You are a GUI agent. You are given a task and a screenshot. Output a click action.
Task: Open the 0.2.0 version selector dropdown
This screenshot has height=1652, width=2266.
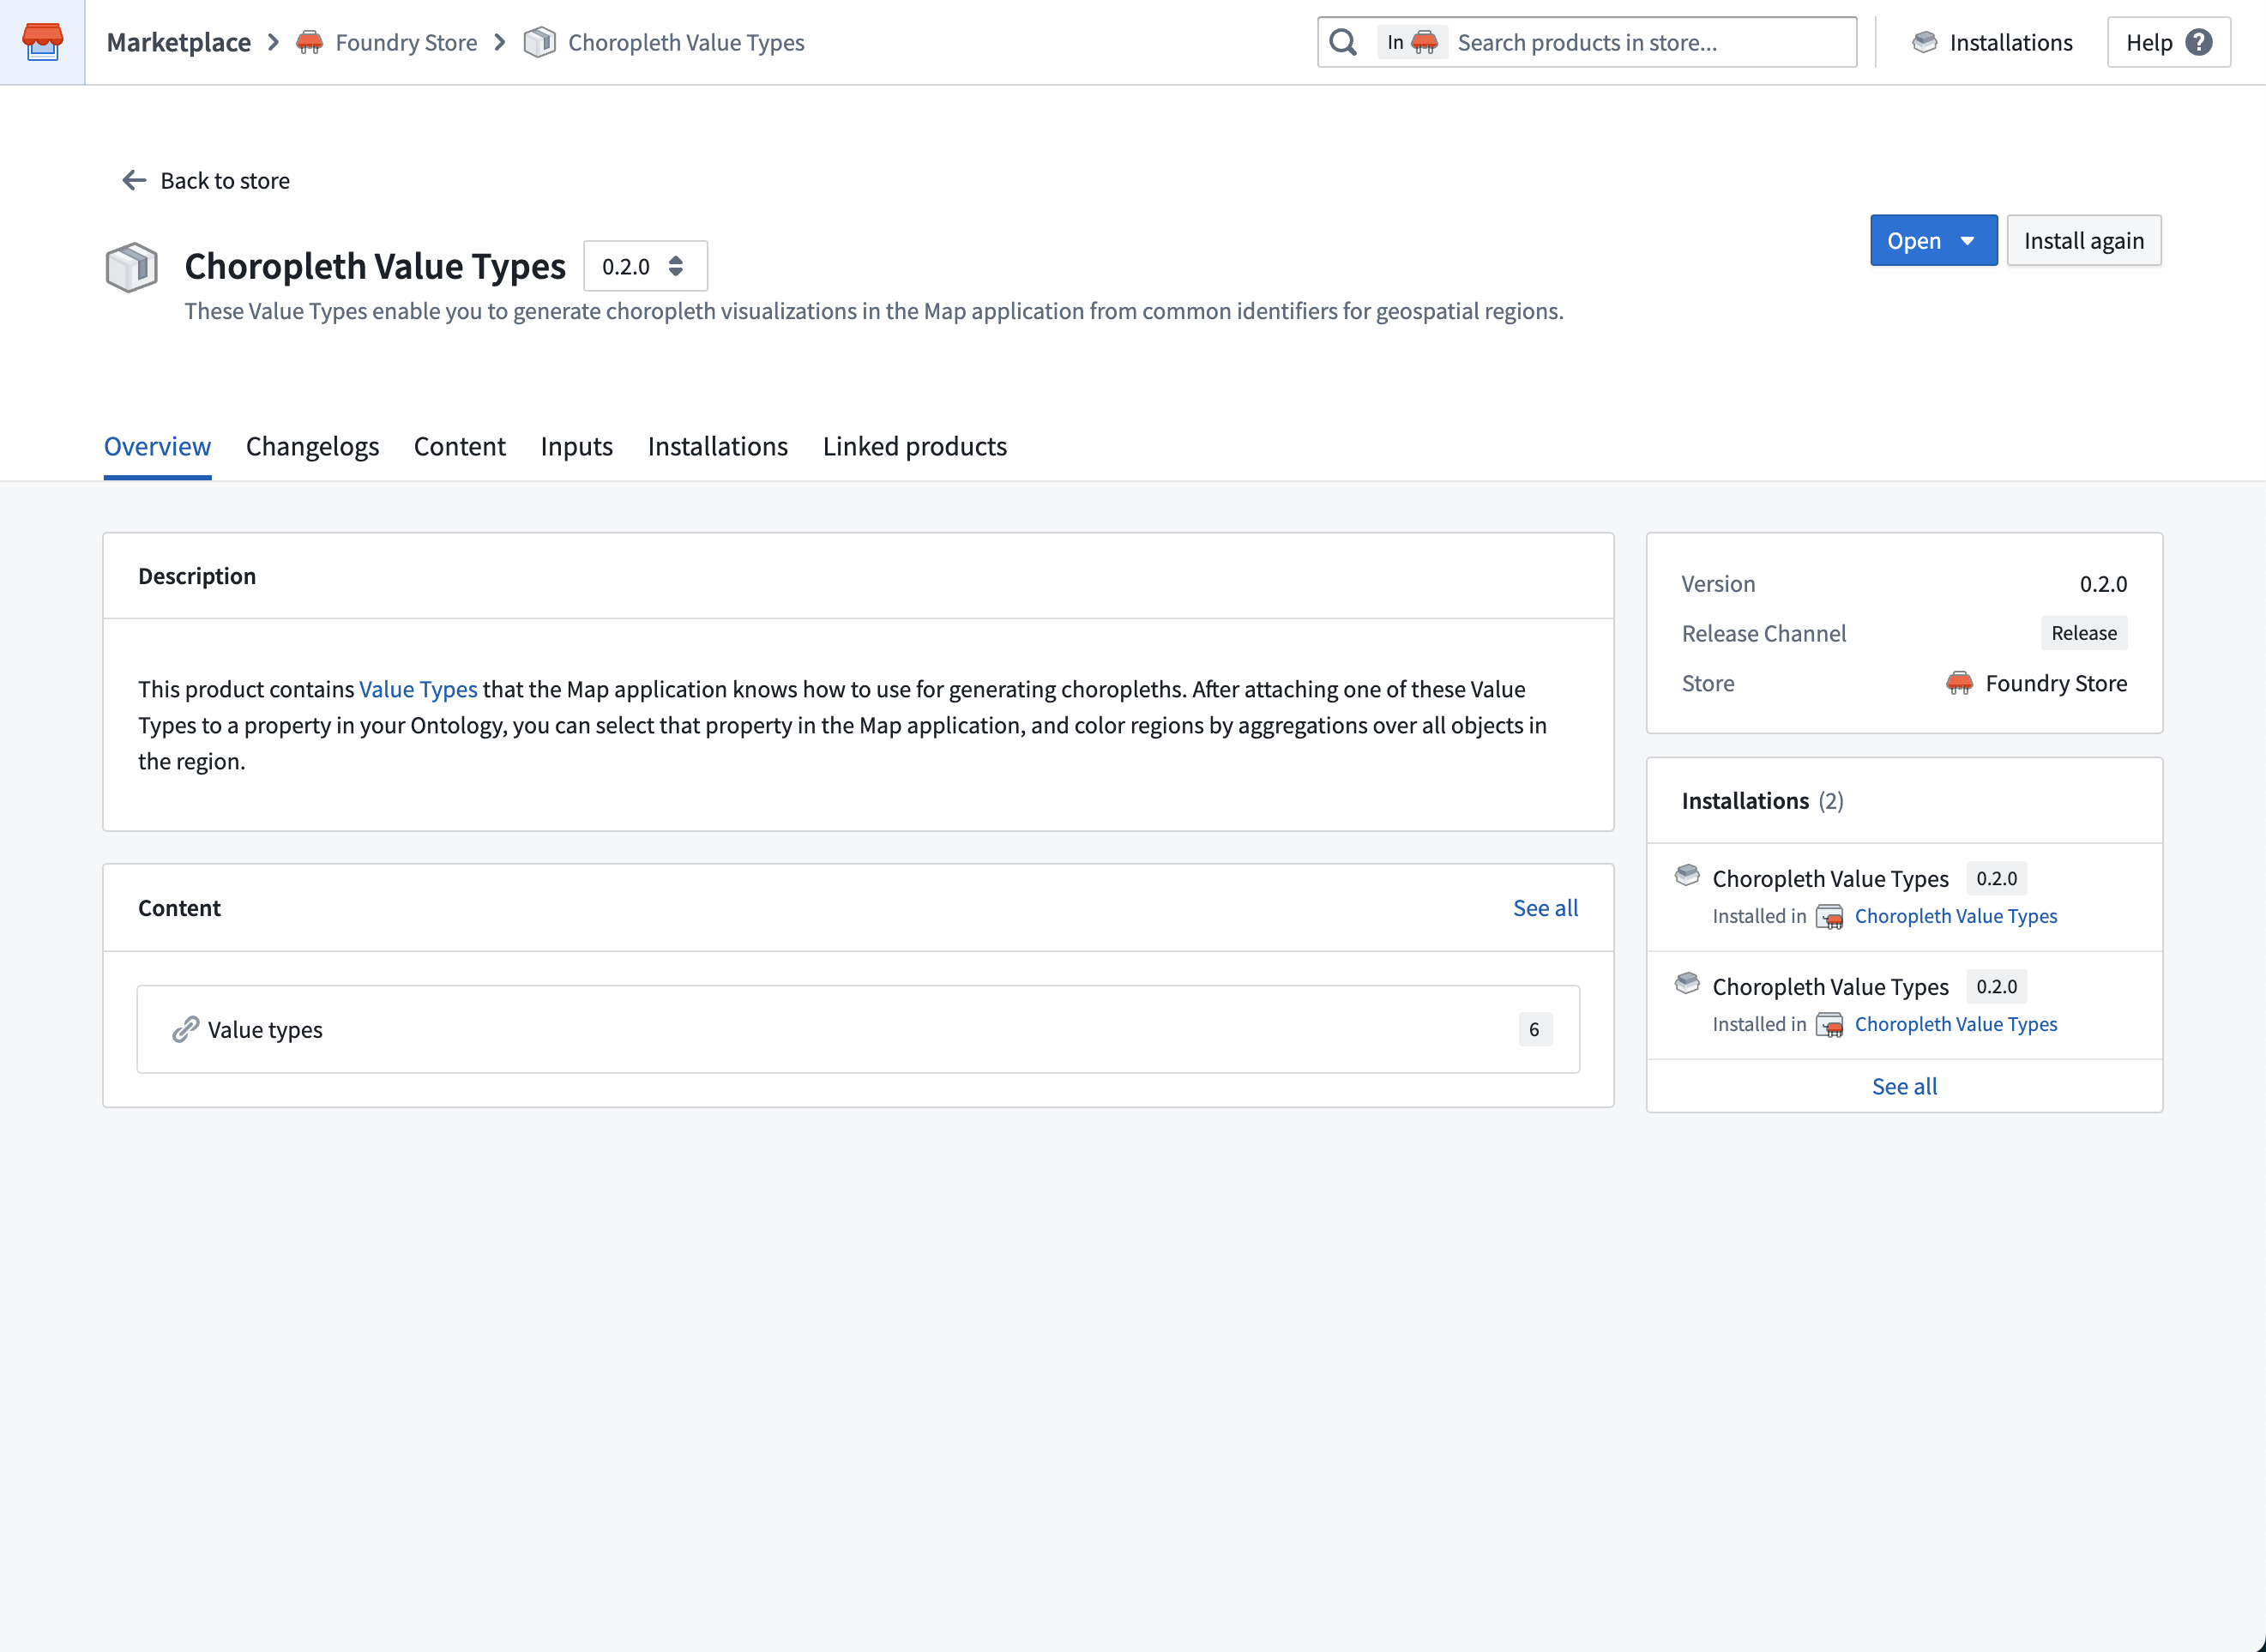[x=645, y=266]
